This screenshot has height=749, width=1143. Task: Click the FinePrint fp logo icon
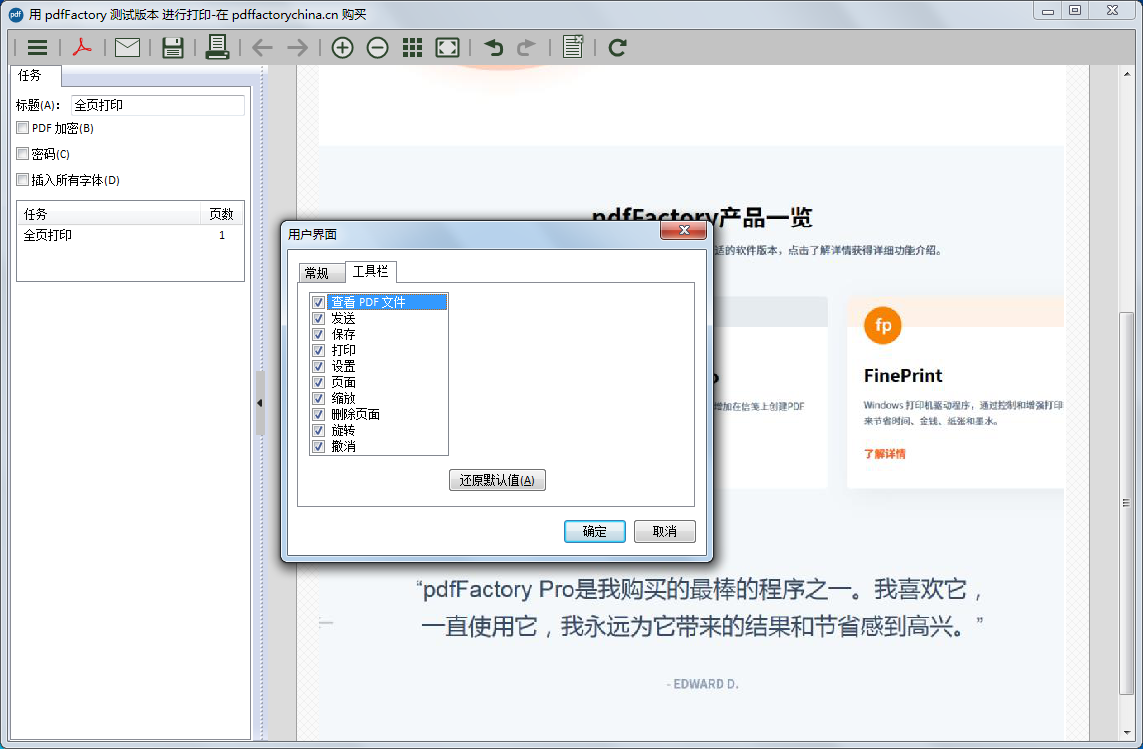[x=883, y=325]
